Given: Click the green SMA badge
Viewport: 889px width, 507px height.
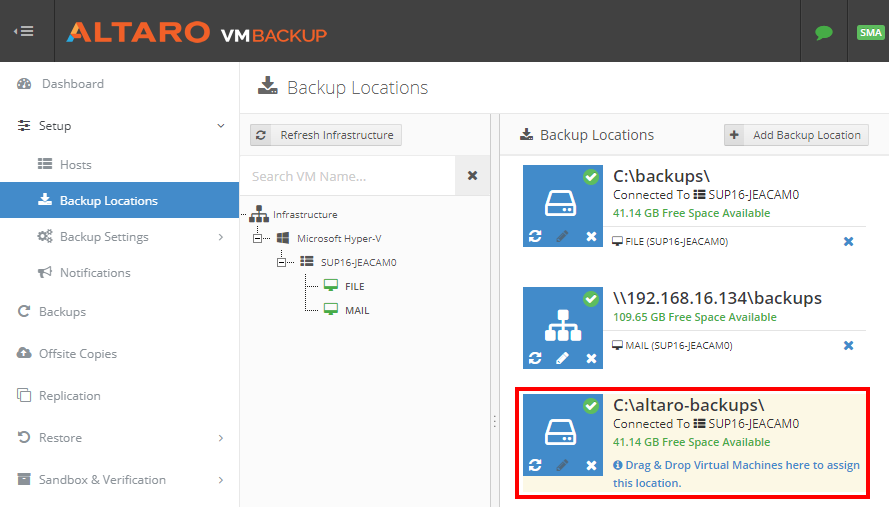Looking at the screenshot, I should [x=870, y=32].
